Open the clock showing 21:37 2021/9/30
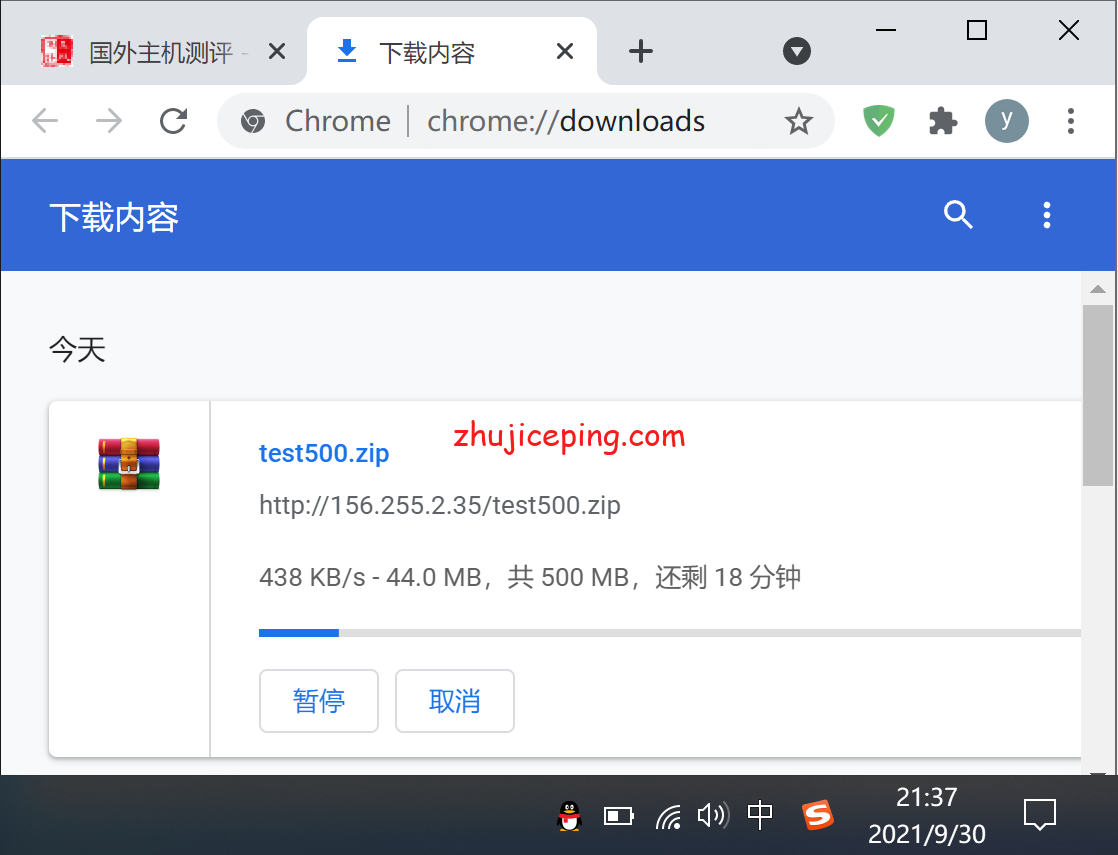Image resolution: width=1118 pixels, height=855 pixels. pyautogui.click(x=926, y=815)
